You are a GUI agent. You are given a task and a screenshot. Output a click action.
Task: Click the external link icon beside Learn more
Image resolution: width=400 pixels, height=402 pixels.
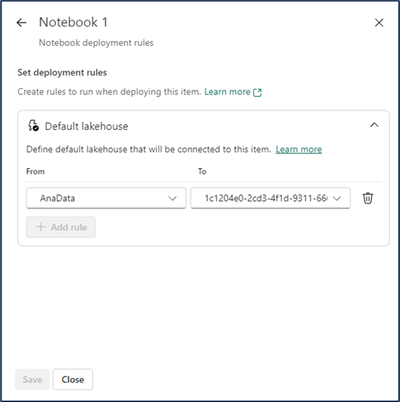click(x=257, y=92)
